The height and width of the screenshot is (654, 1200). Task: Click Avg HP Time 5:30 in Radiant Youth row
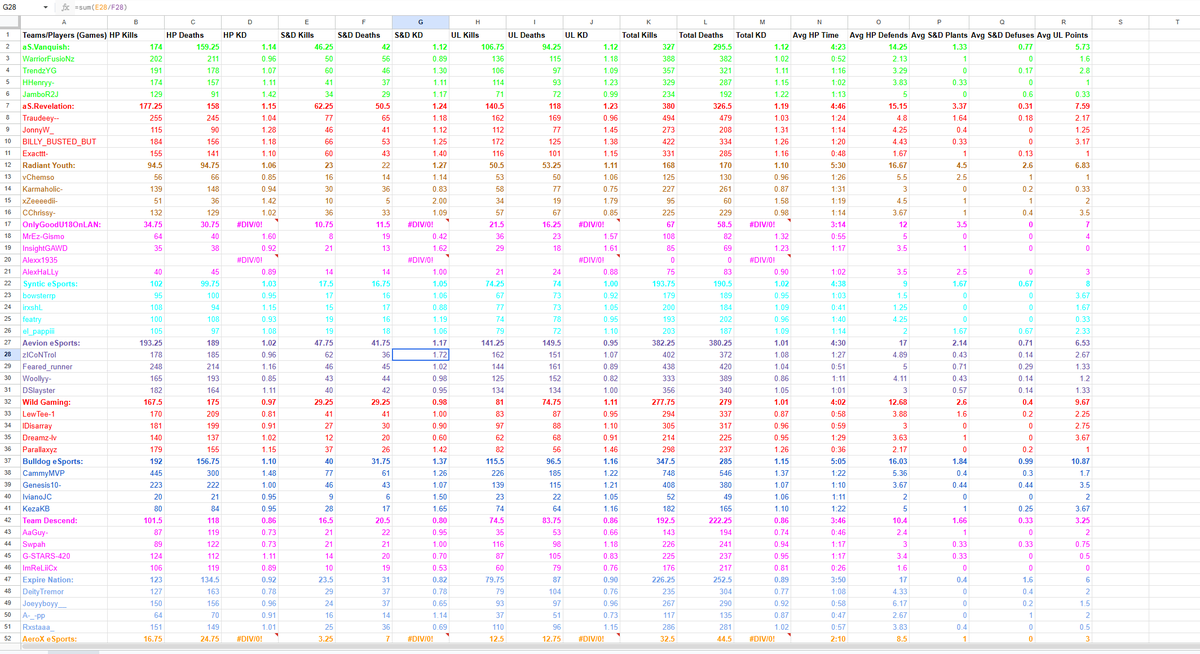818,165
